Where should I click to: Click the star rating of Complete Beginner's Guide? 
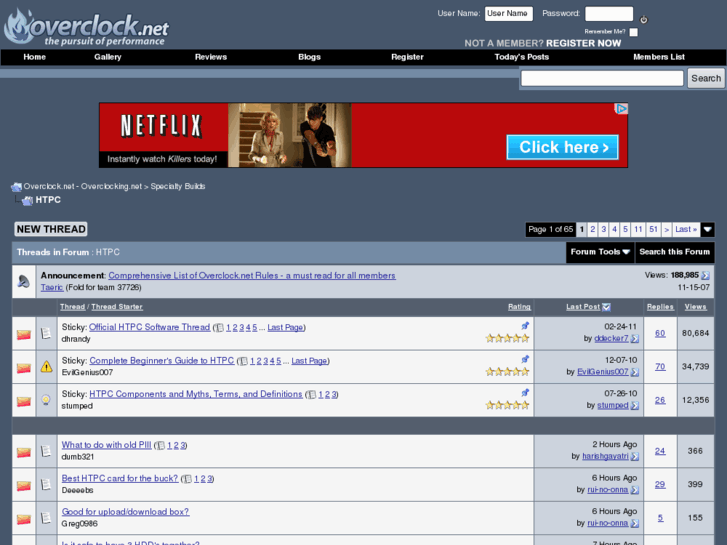507,372
